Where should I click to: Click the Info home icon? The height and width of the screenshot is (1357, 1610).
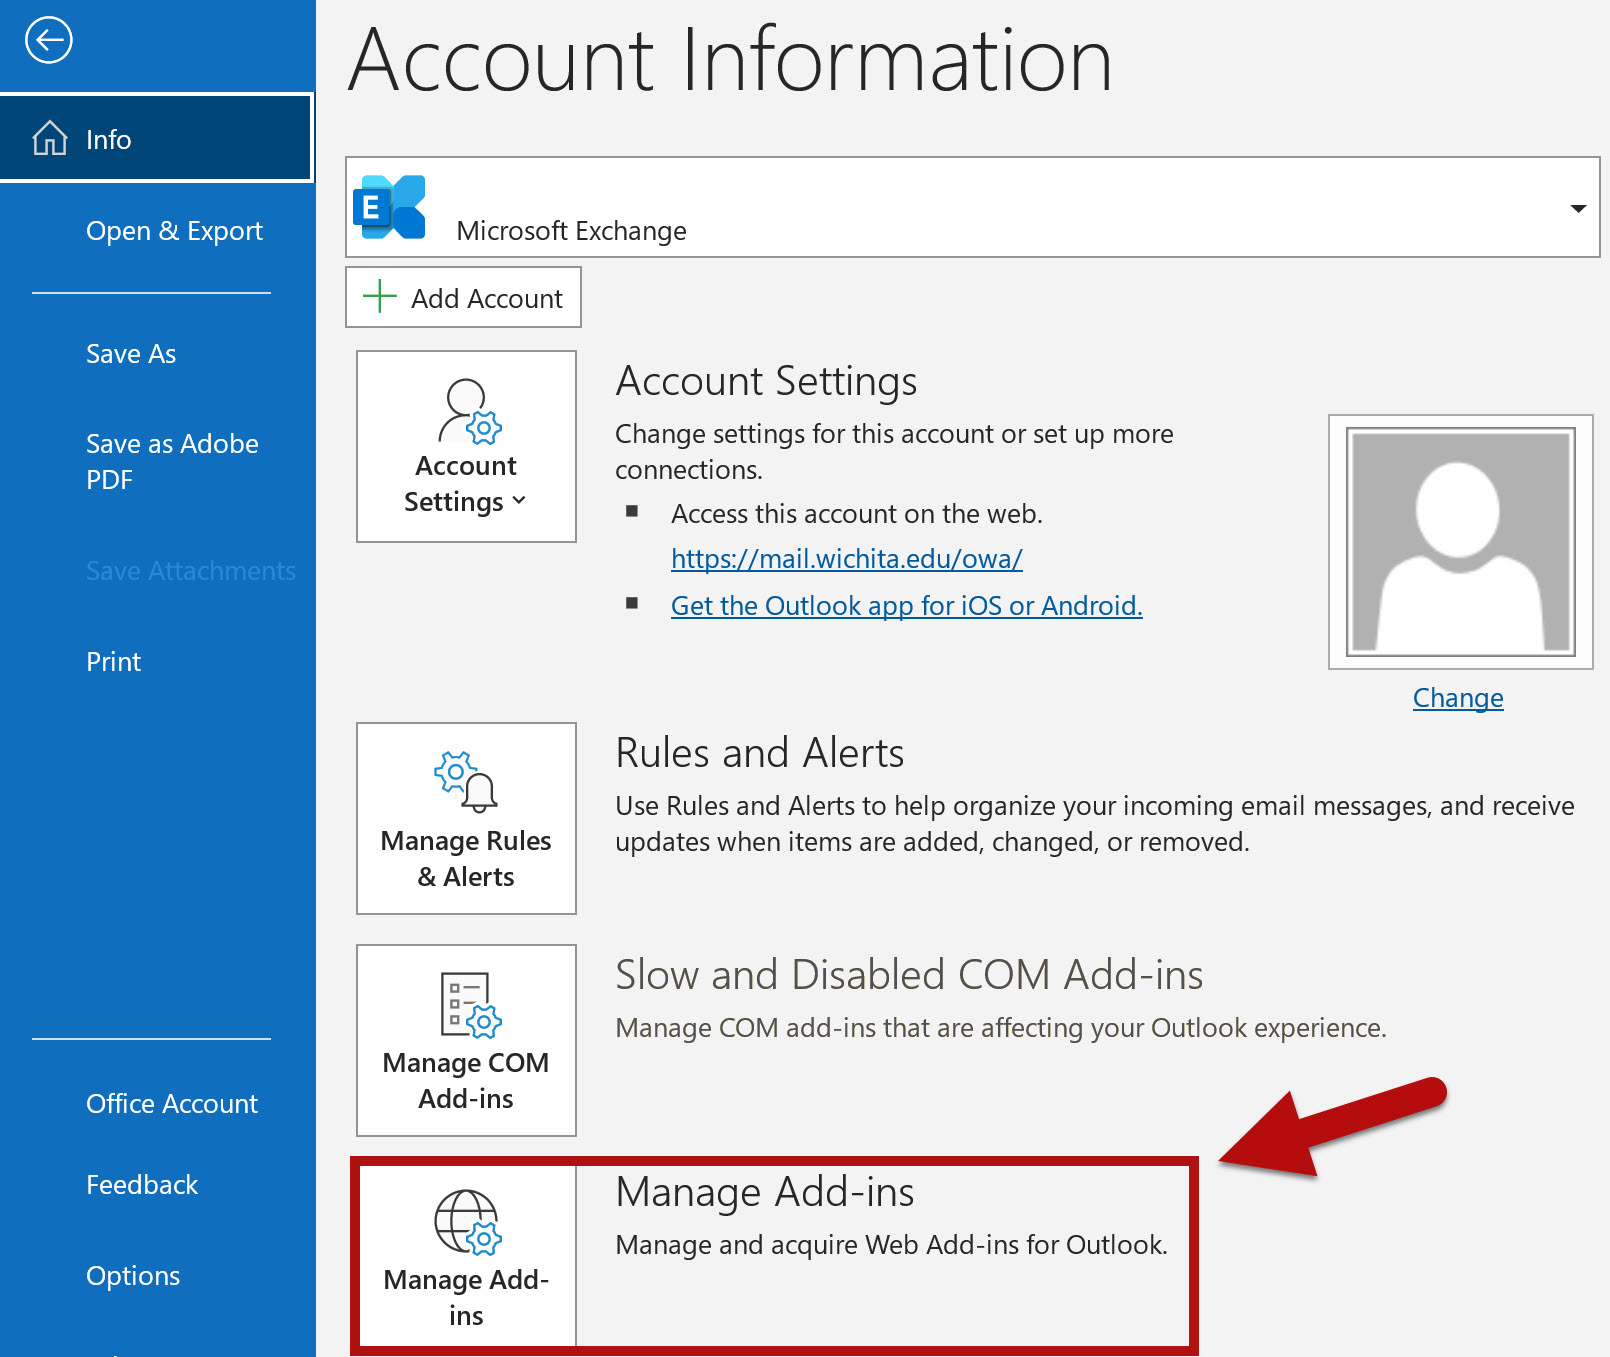50,139
